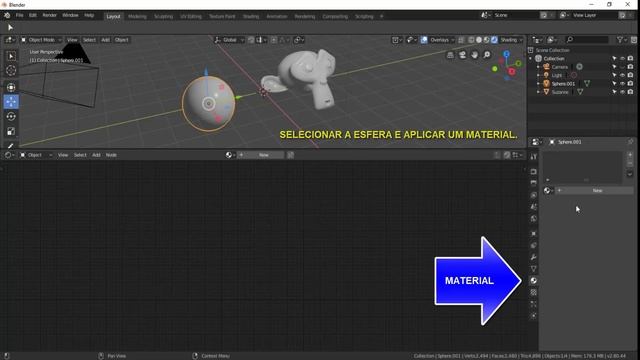Toggle visibility eye for Sphere.001
Screen dimensions: 640x360
622,84
